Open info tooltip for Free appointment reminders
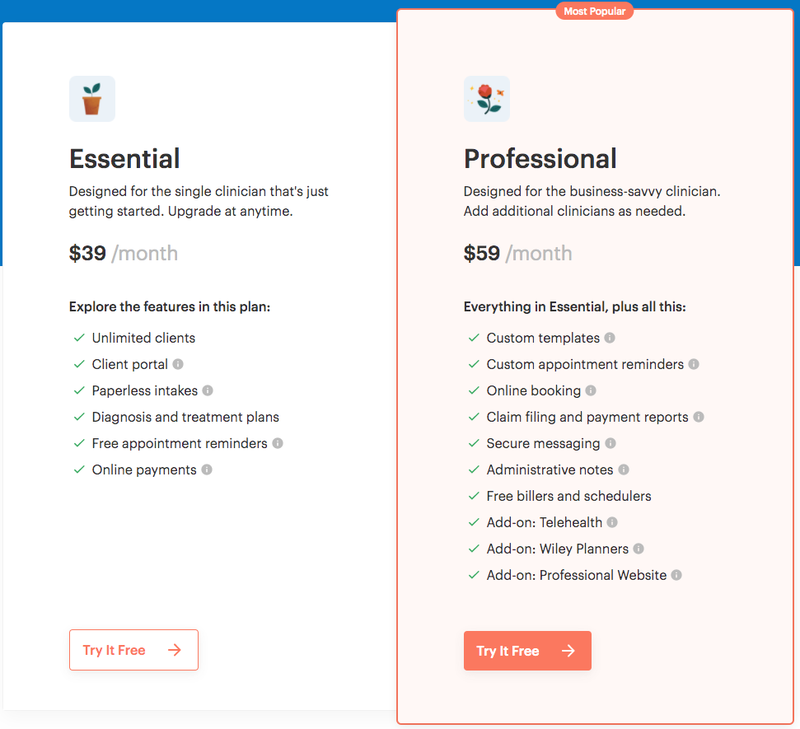Screen dimensions: 800x729 pos(278,443)
